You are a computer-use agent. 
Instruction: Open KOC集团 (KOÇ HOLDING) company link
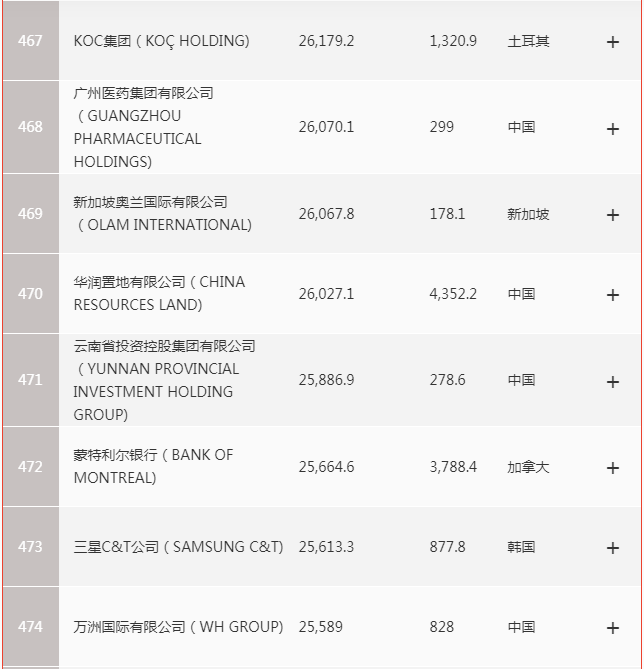[161, 41]
